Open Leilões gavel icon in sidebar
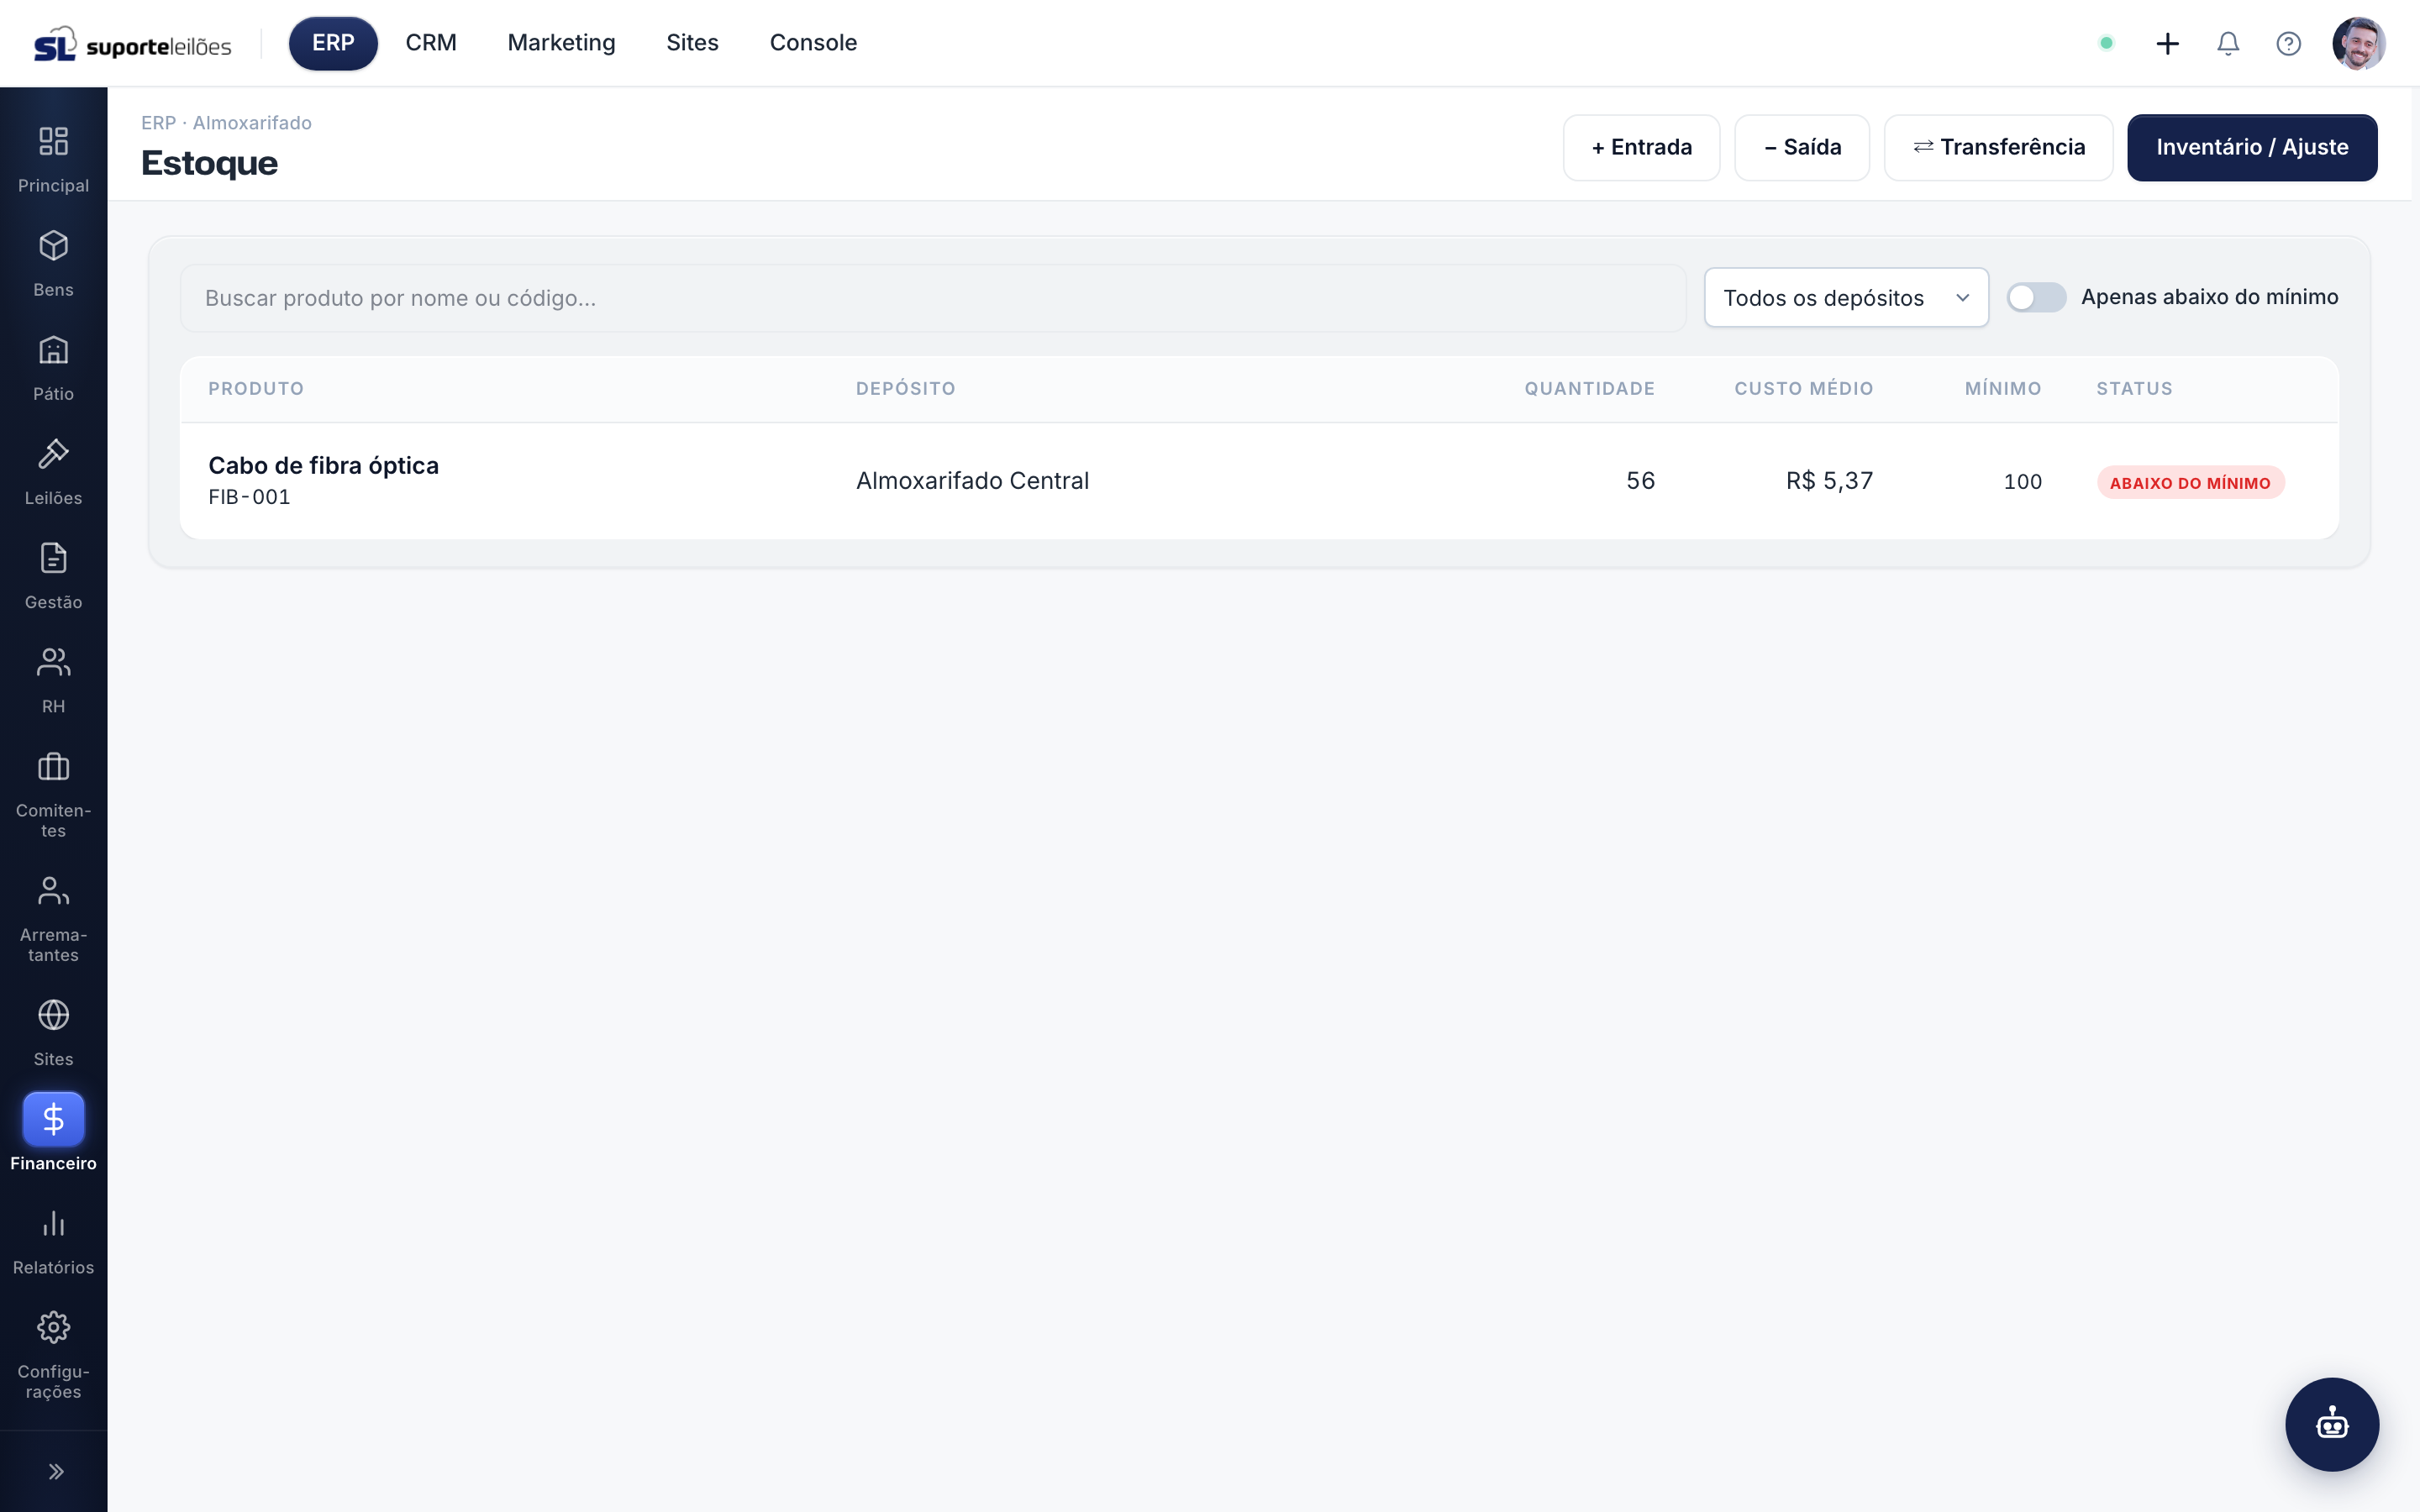Viewport: 2420px width, 1512px height. [53, 453]
